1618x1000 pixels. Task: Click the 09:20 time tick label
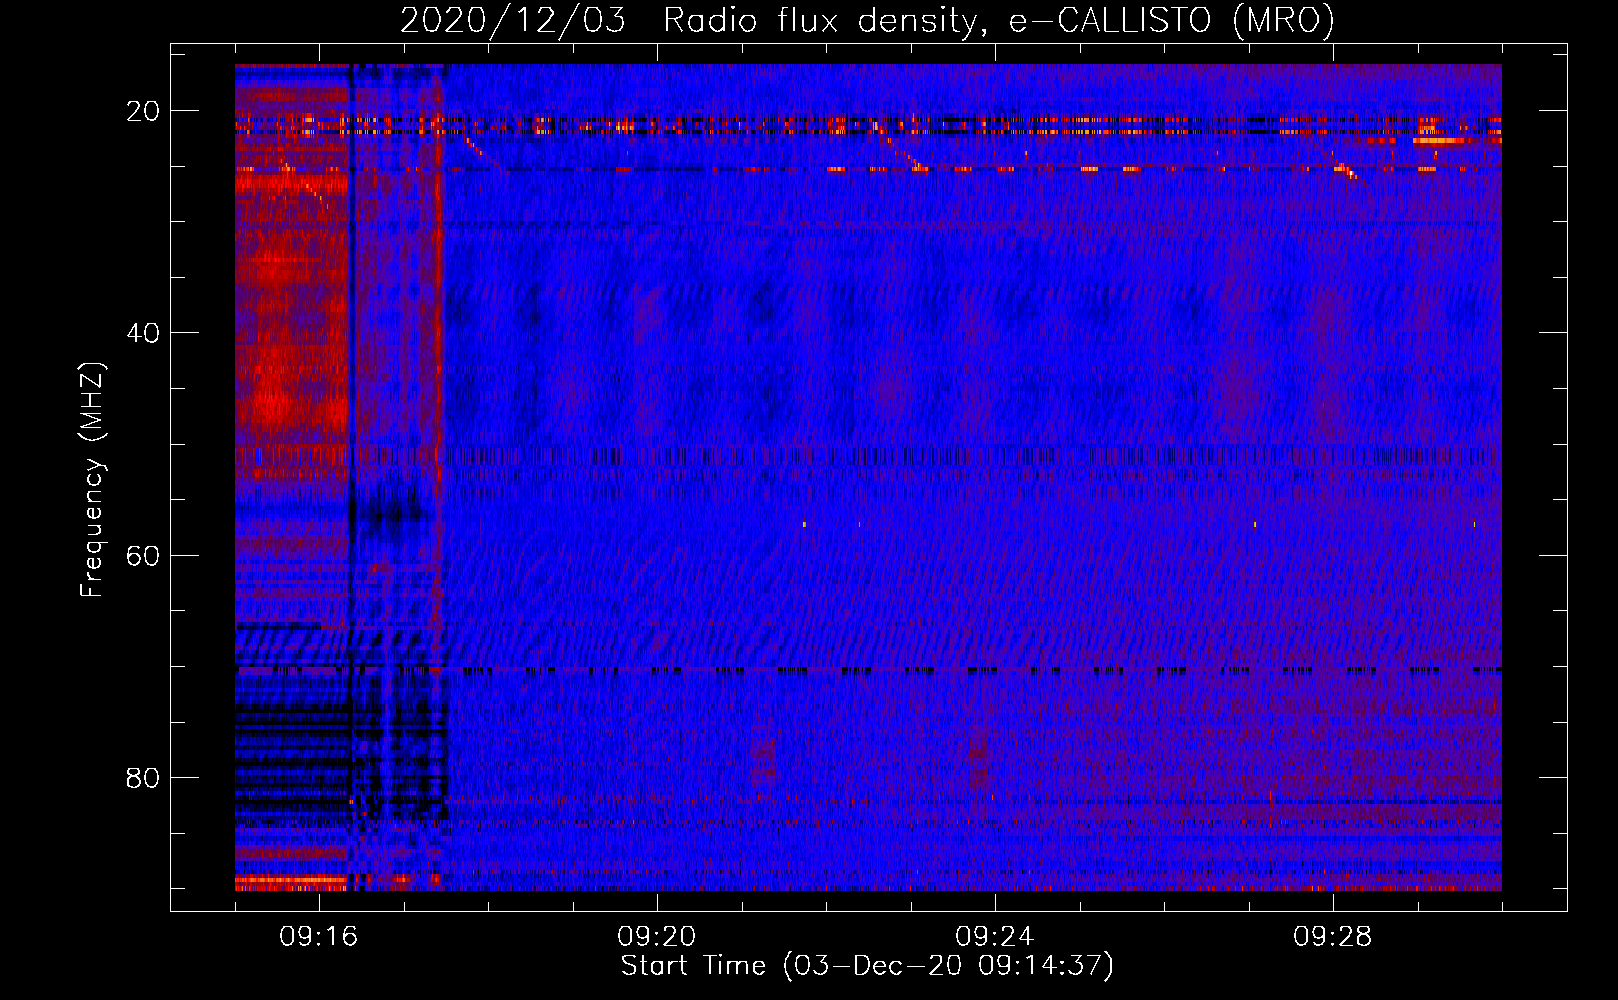657,937
